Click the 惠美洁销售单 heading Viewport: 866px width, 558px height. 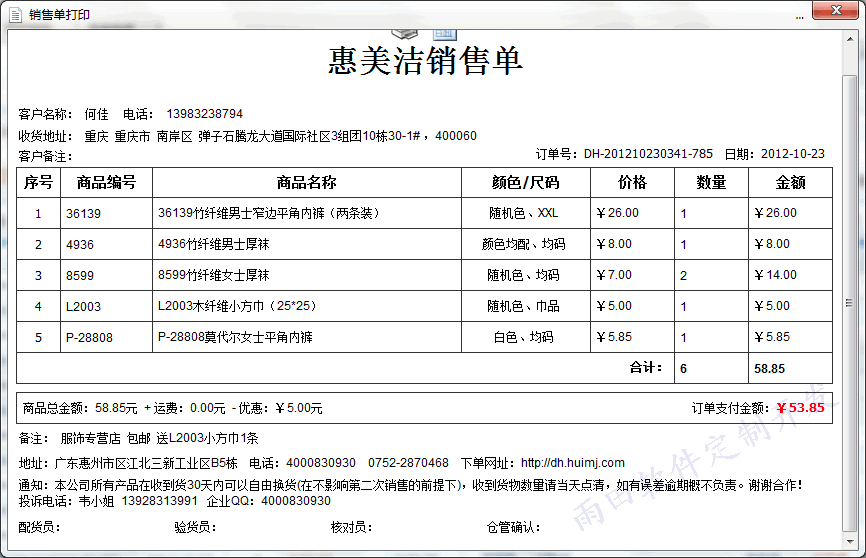tap(425, 61)
